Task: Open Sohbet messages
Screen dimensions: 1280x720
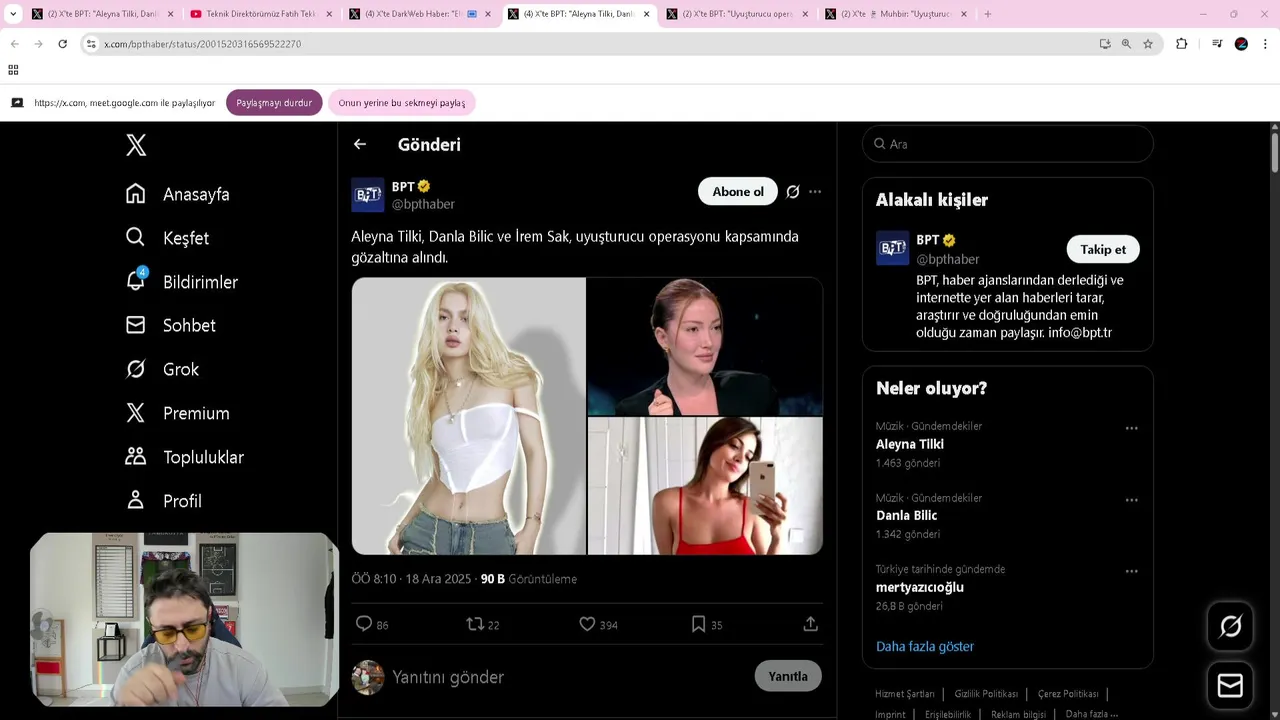Action: coord(171,325)
